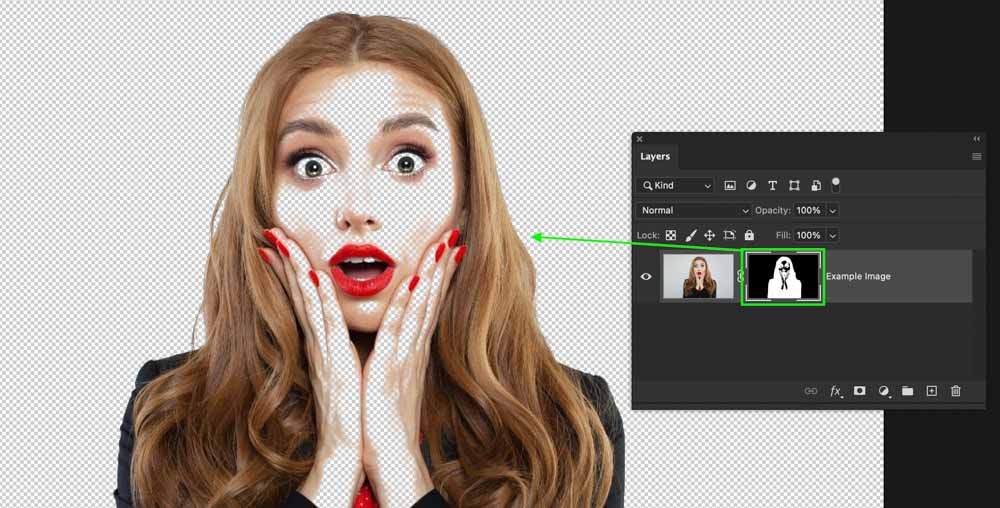
Task: Click the Link layers icon
Action: 811,391
